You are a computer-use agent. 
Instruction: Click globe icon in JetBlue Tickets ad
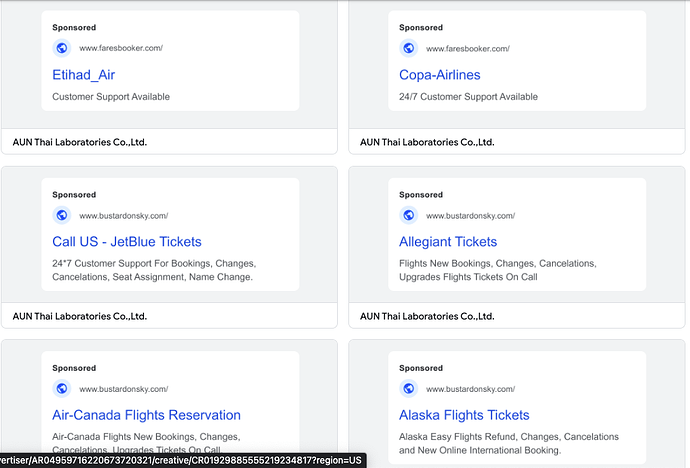point(61,215)
